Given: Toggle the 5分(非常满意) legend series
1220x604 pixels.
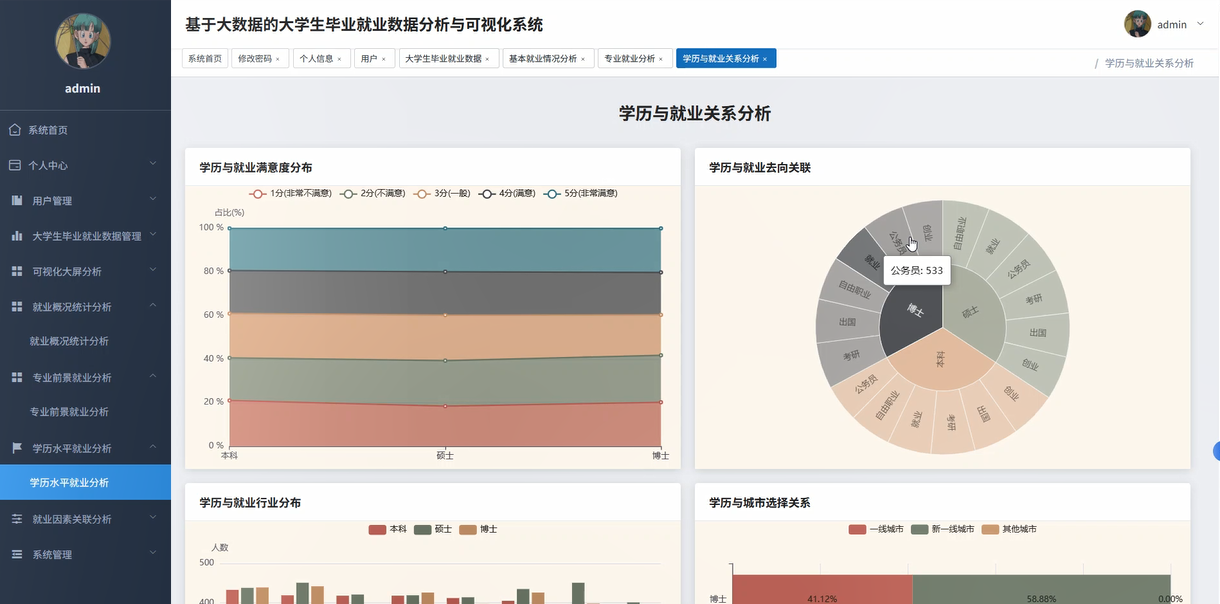Looking at the screenshot, I should click(x=580, y=193).
